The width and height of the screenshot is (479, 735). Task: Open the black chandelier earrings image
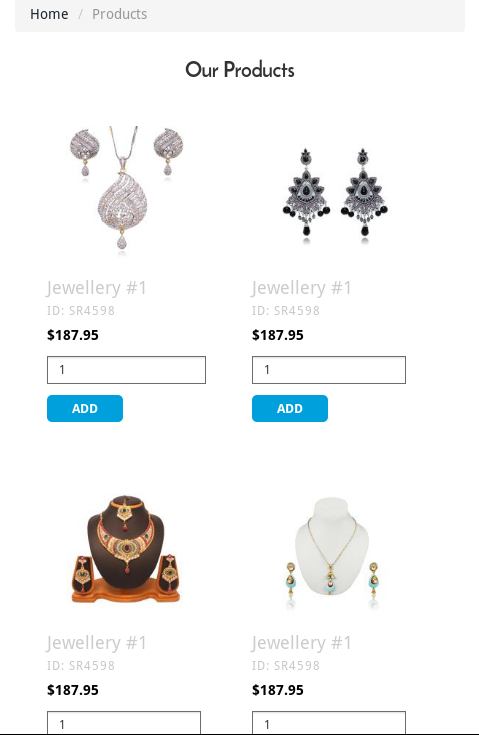pos(335,195)
